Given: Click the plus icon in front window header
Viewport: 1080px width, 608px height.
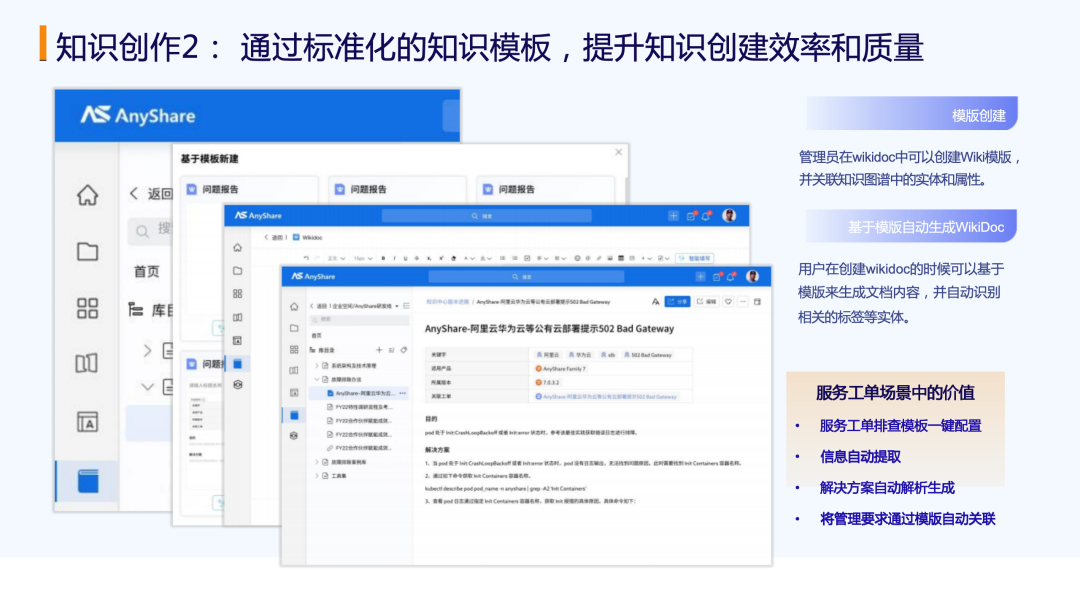Looking at the screenshot, I should coord(700,277).
